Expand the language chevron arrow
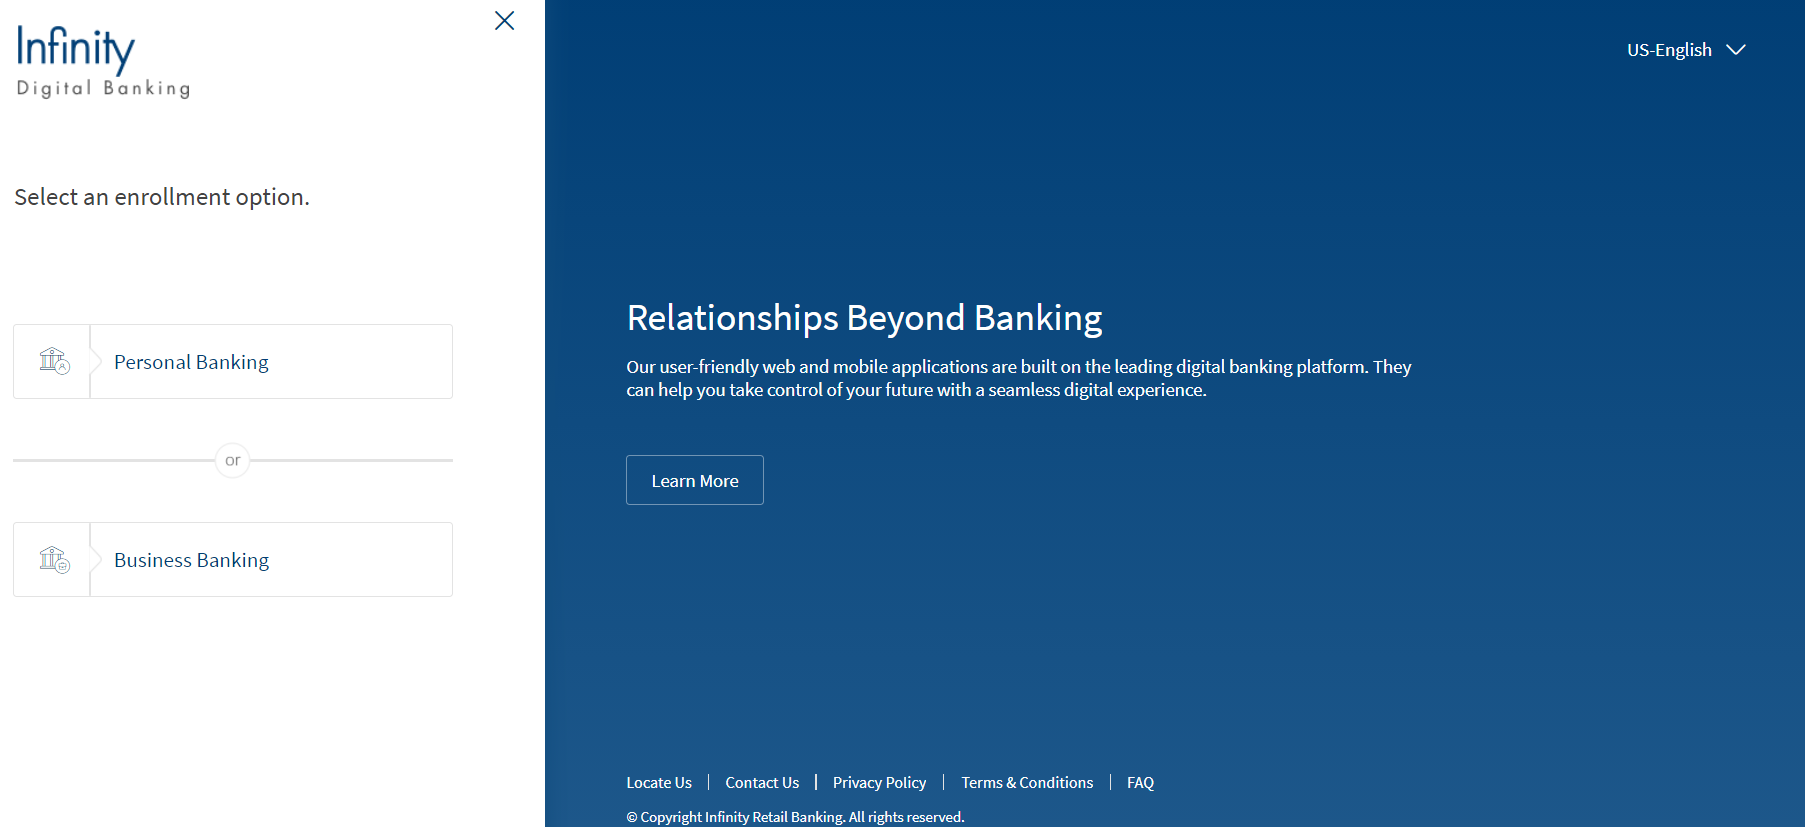 (1736, 50)
